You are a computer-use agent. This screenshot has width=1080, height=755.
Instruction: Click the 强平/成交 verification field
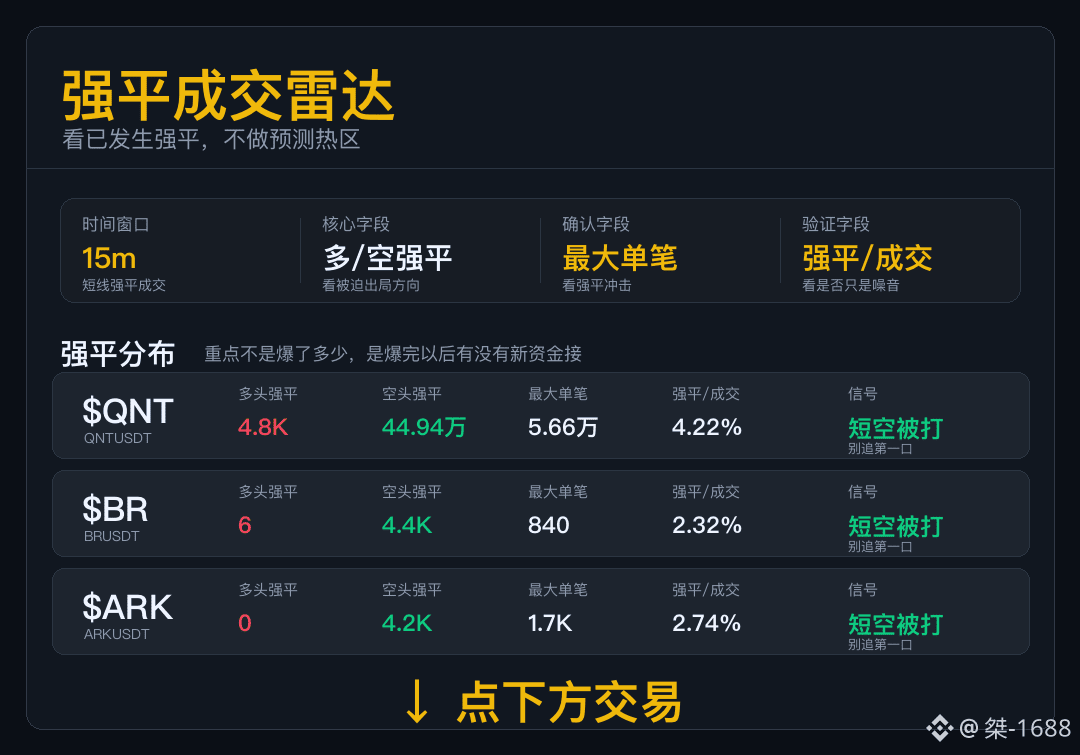[867, 259]
